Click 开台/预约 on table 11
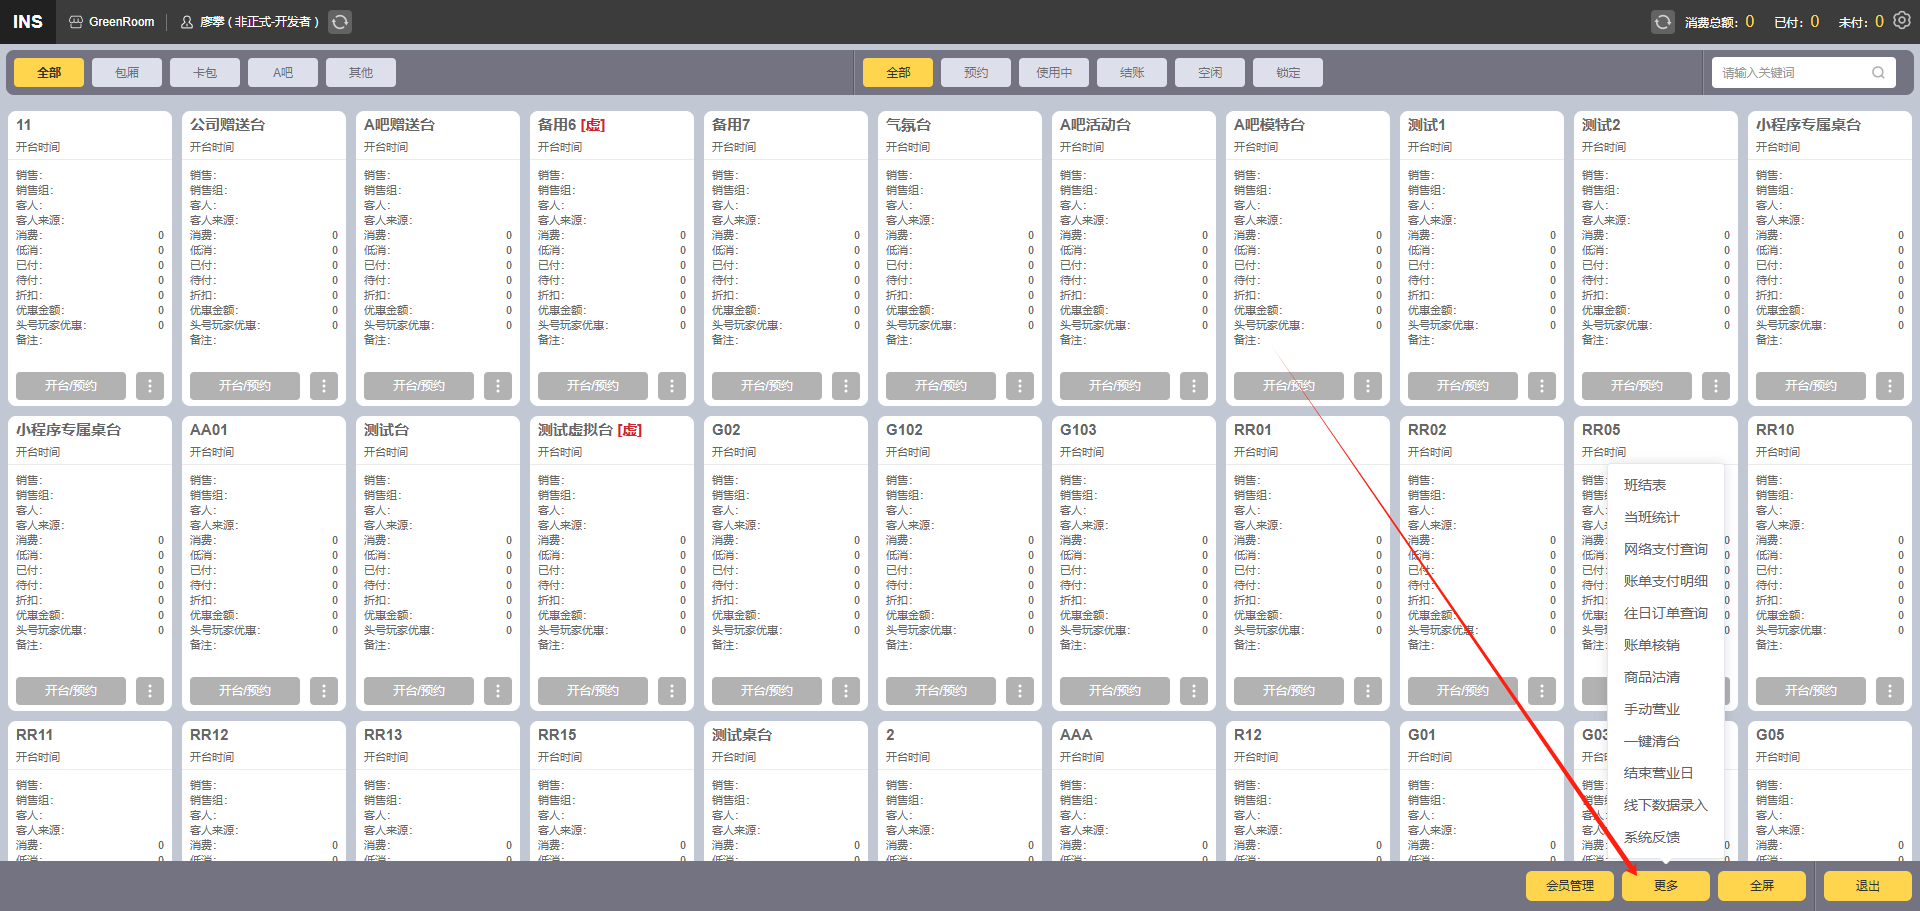Screen dimensions: 1920x911 point(71,386)
